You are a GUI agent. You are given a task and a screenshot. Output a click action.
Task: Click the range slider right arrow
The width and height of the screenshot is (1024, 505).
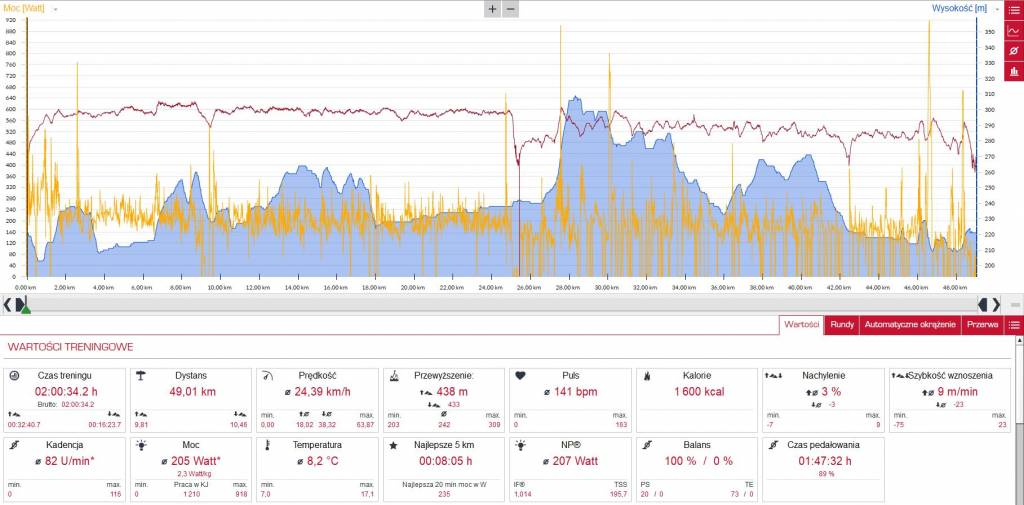point(996,304)
